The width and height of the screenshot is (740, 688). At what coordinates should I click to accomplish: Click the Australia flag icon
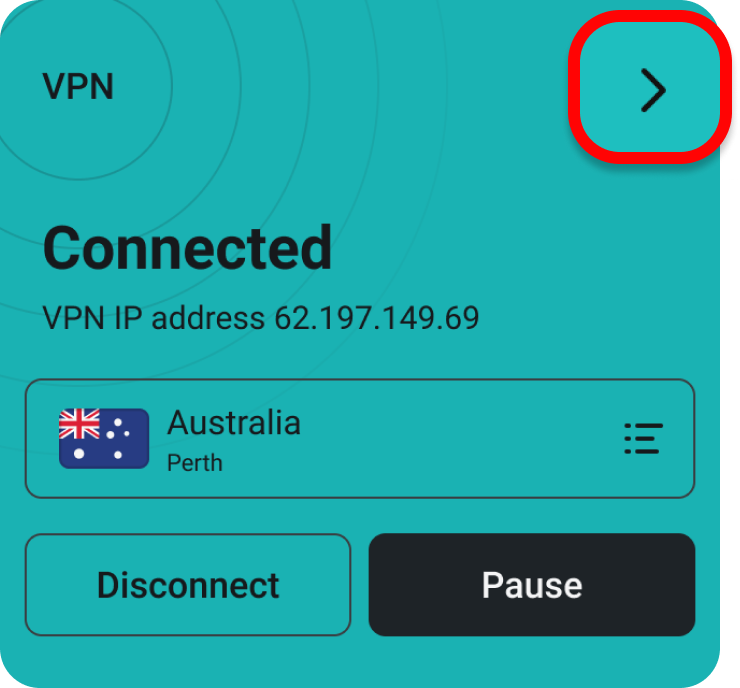[104, 438]
